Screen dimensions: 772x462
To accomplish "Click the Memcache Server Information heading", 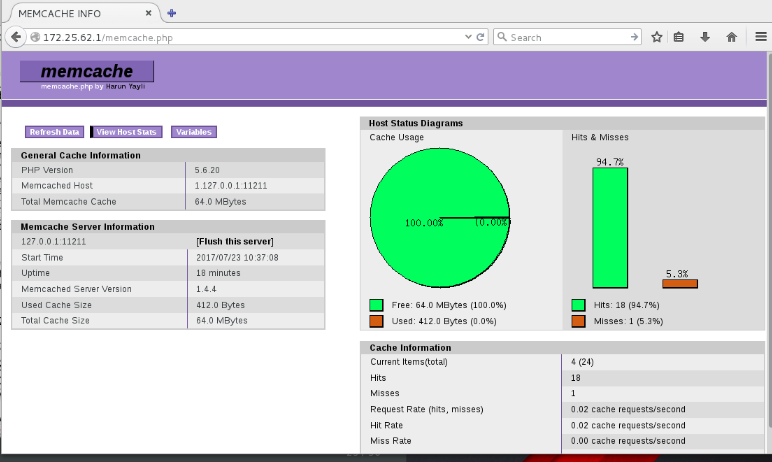I will tap(88, 227).
